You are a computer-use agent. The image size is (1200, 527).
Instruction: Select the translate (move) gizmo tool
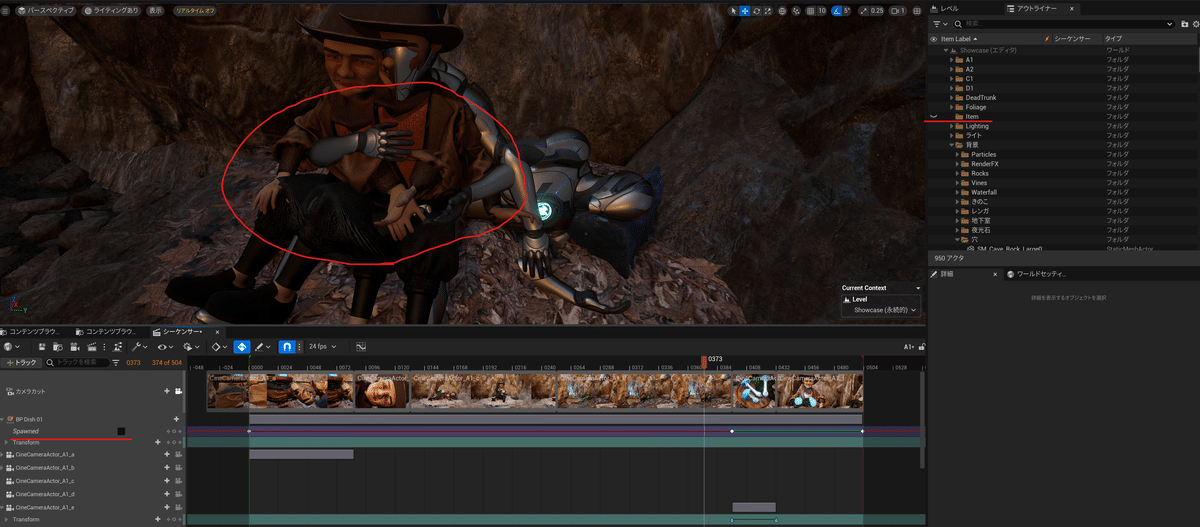[745, 11]
